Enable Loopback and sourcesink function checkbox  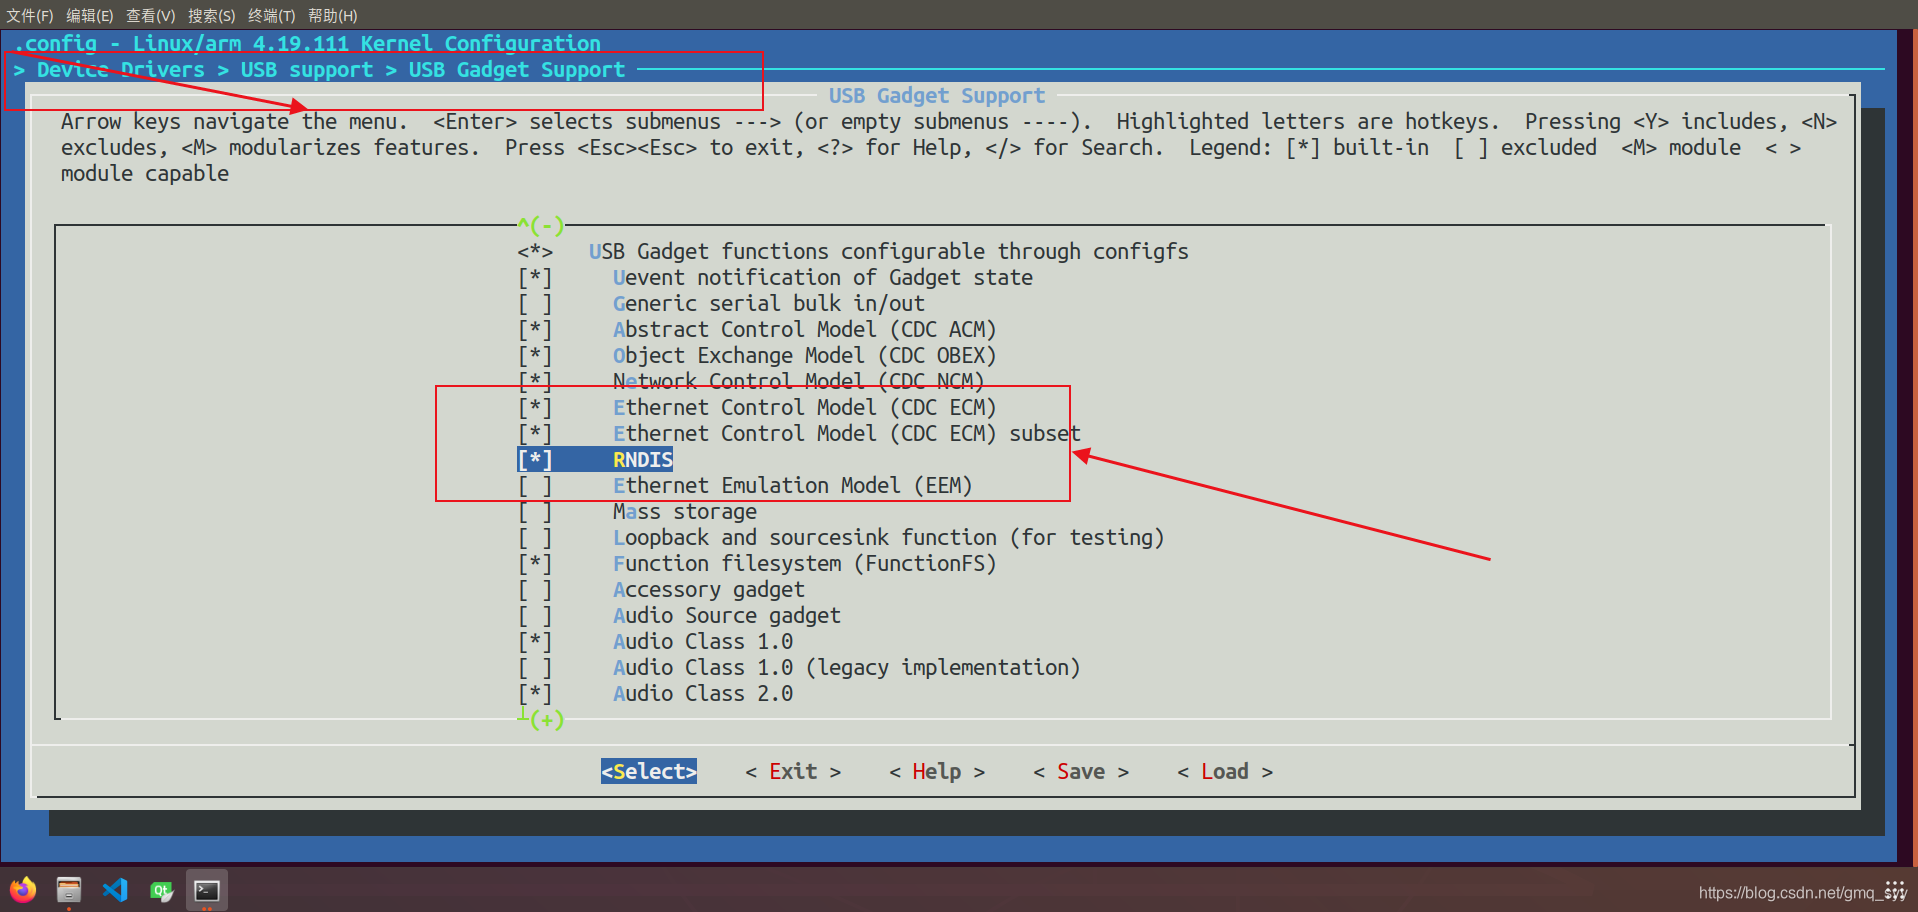[x=535, y=537]
